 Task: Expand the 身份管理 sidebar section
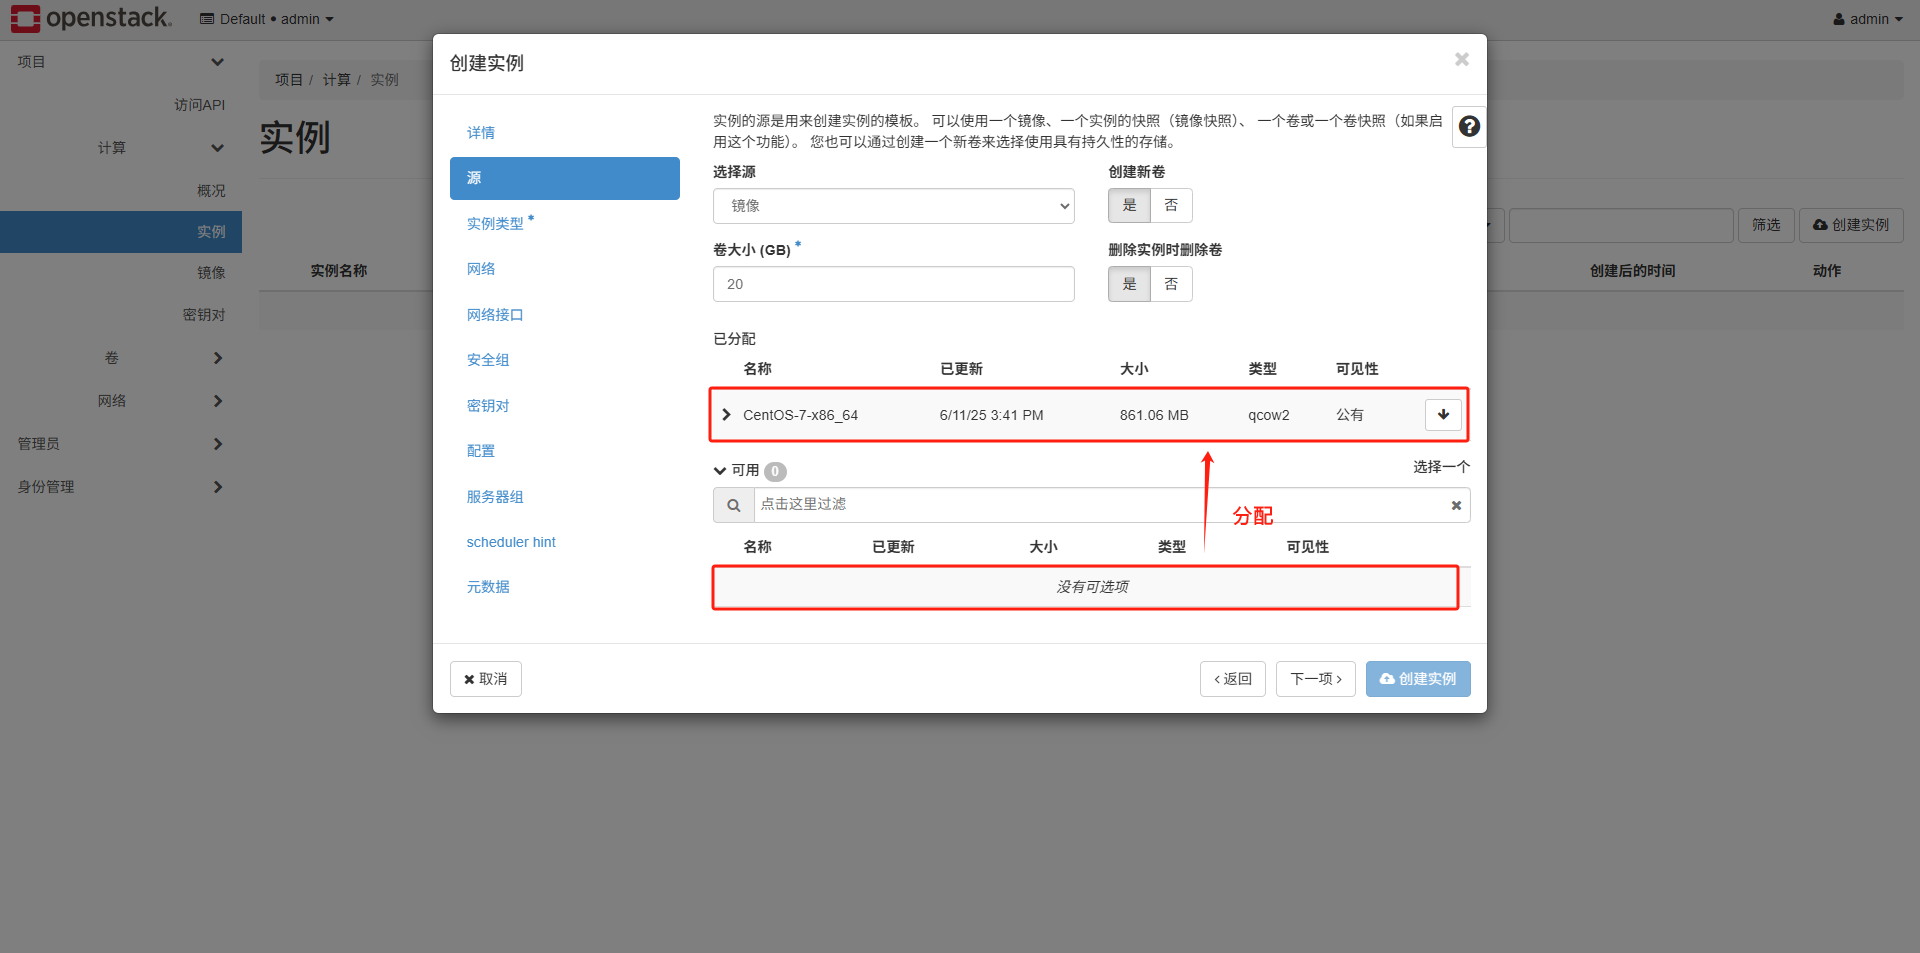tap(121, 487)
